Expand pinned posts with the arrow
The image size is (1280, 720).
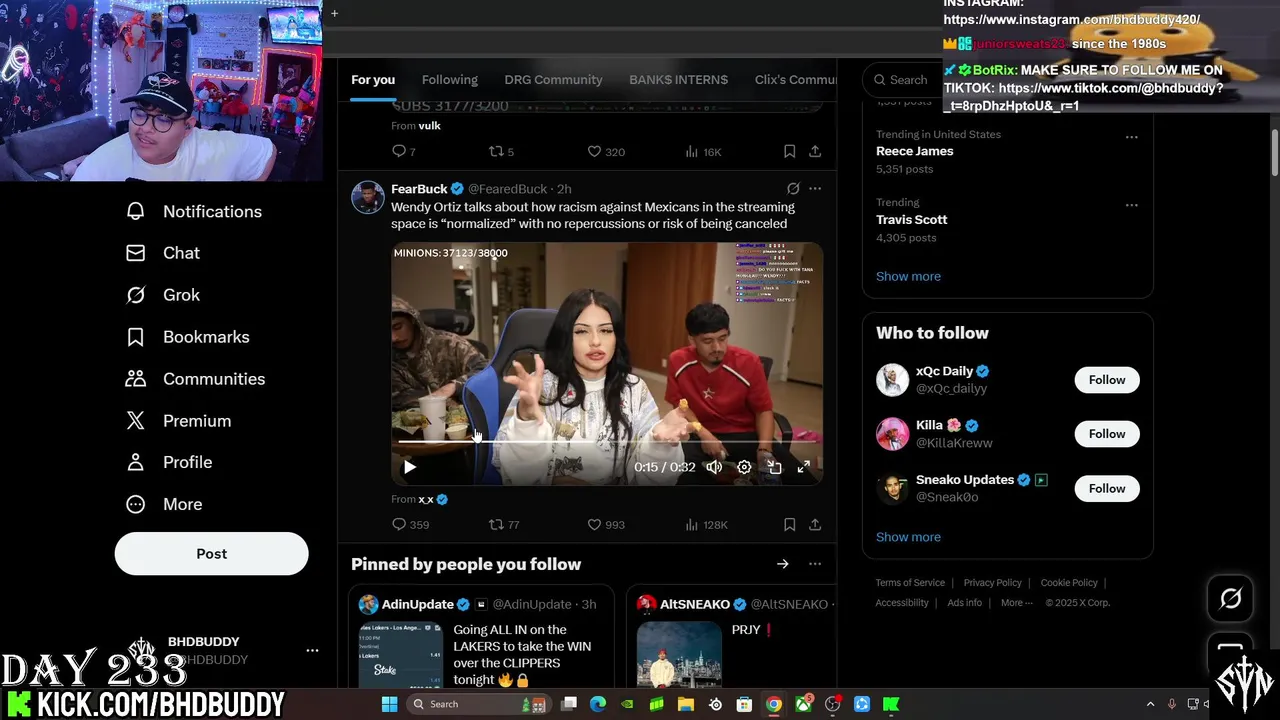point(783,564)
